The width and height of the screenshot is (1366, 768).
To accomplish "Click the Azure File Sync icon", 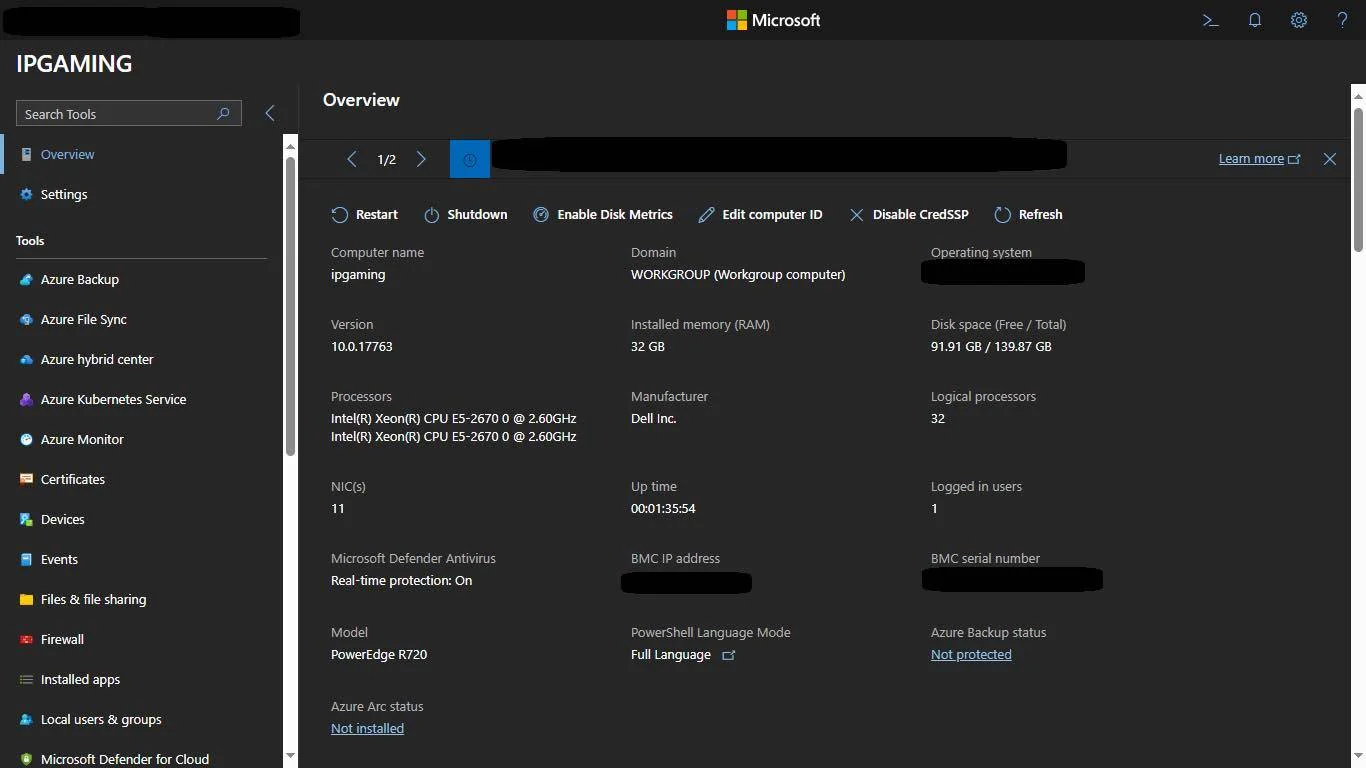I will click(x=26, y=320).
